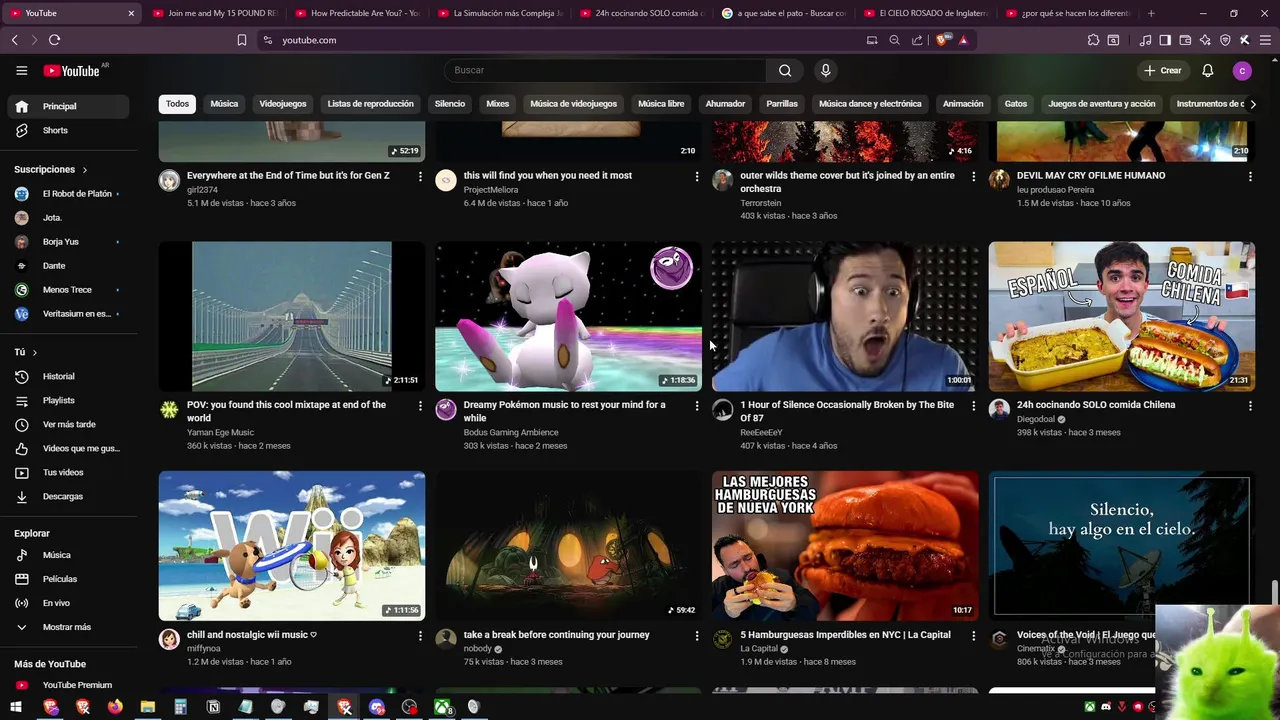The width and height of the screenshot is (1280, 720).
Task: Click the browser share icon in the address bar
Action: [917, 40]
